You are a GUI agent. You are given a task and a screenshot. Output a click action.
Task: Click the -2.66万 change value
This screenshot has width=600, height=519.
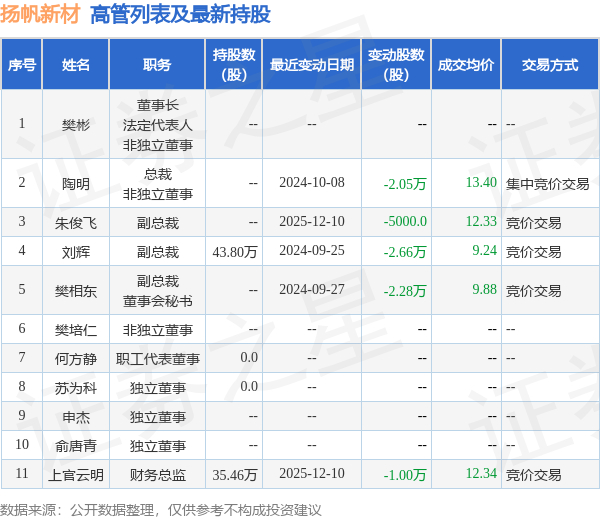[x=405, y=252]
